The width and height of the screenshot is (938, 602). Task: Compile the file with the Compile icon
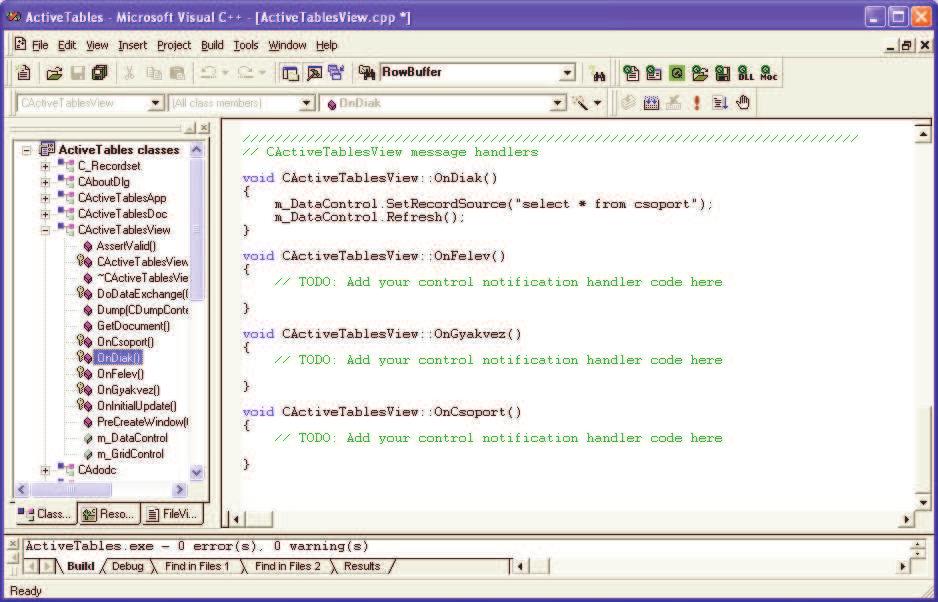628,103
